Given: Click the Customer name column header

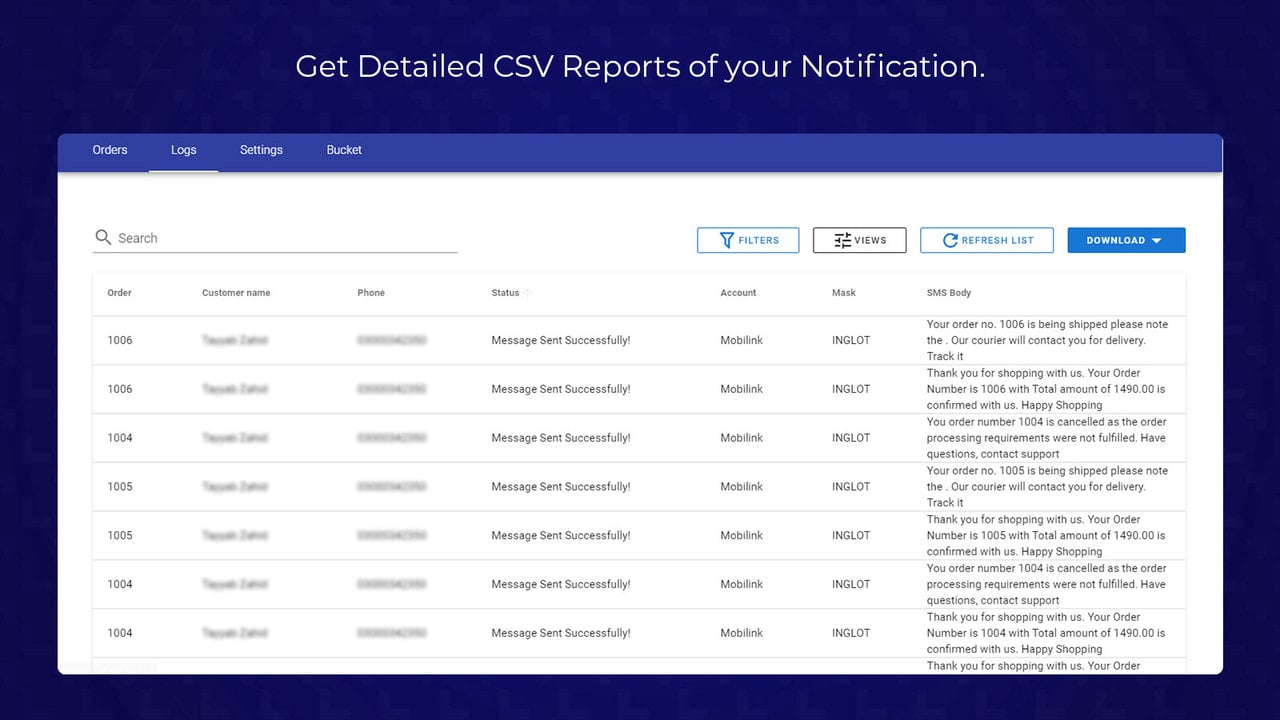Looking at the screenshot, I should click(236, 293).
